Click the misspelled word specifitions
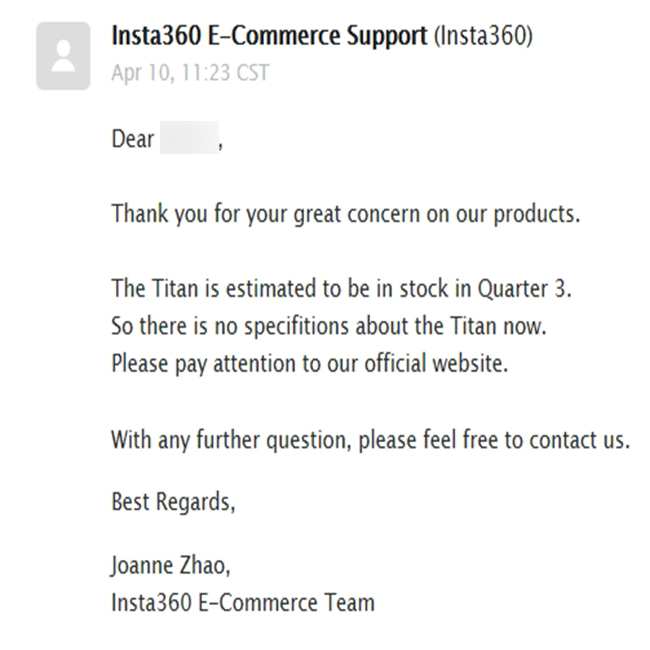Screen dimensions: 650x650 click(x=296, y=326)
